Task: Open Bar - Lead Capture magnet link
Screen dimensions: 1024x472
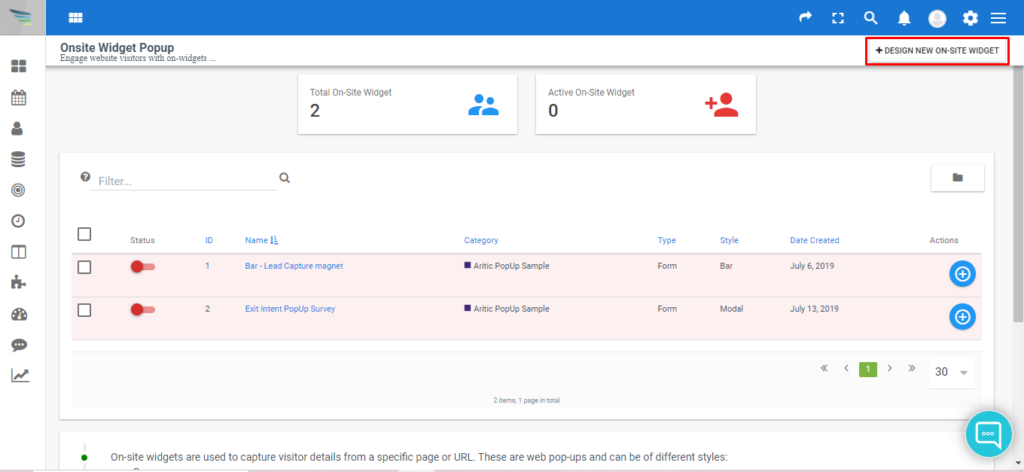Action: pos(294,266)
